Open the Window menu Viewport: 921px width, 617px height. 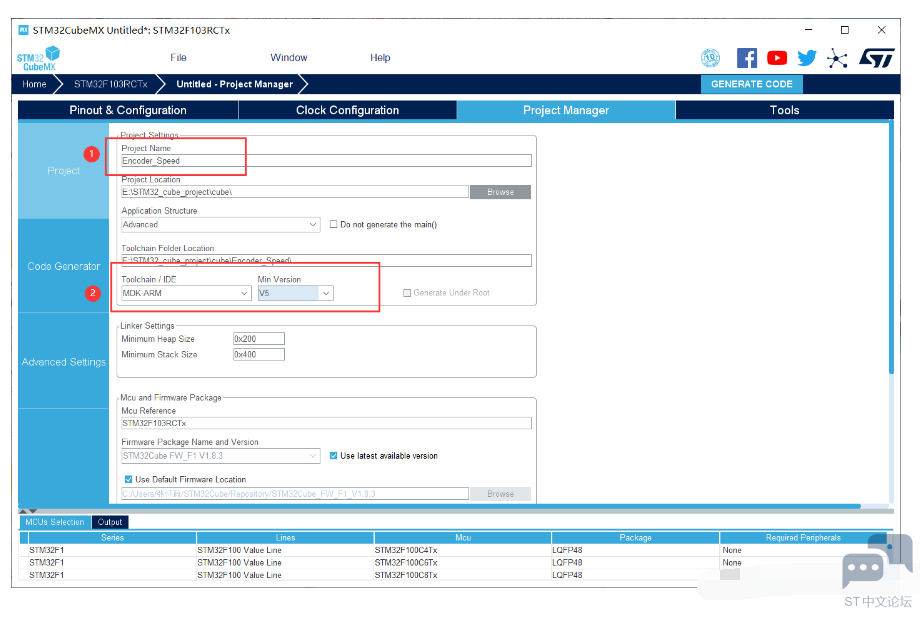[288, 58]
